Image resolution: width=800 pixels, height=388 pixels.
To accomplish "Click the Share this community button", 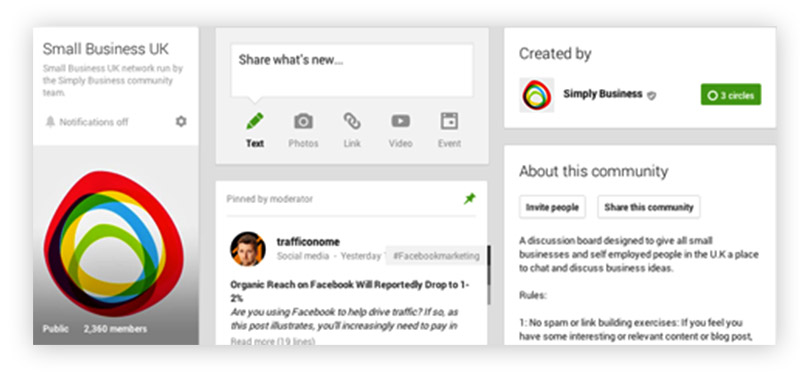I will [648, 207].
